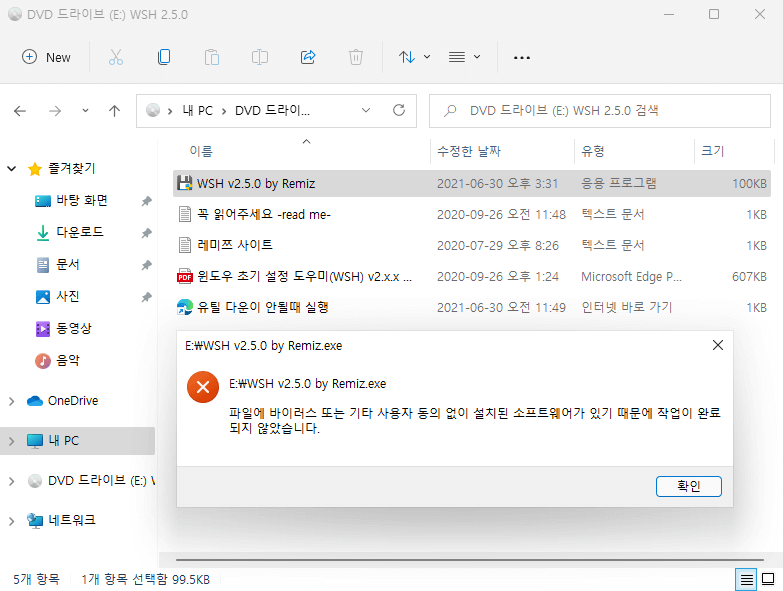Click the New button
783x591 pixels.
(x=46, y=57)
